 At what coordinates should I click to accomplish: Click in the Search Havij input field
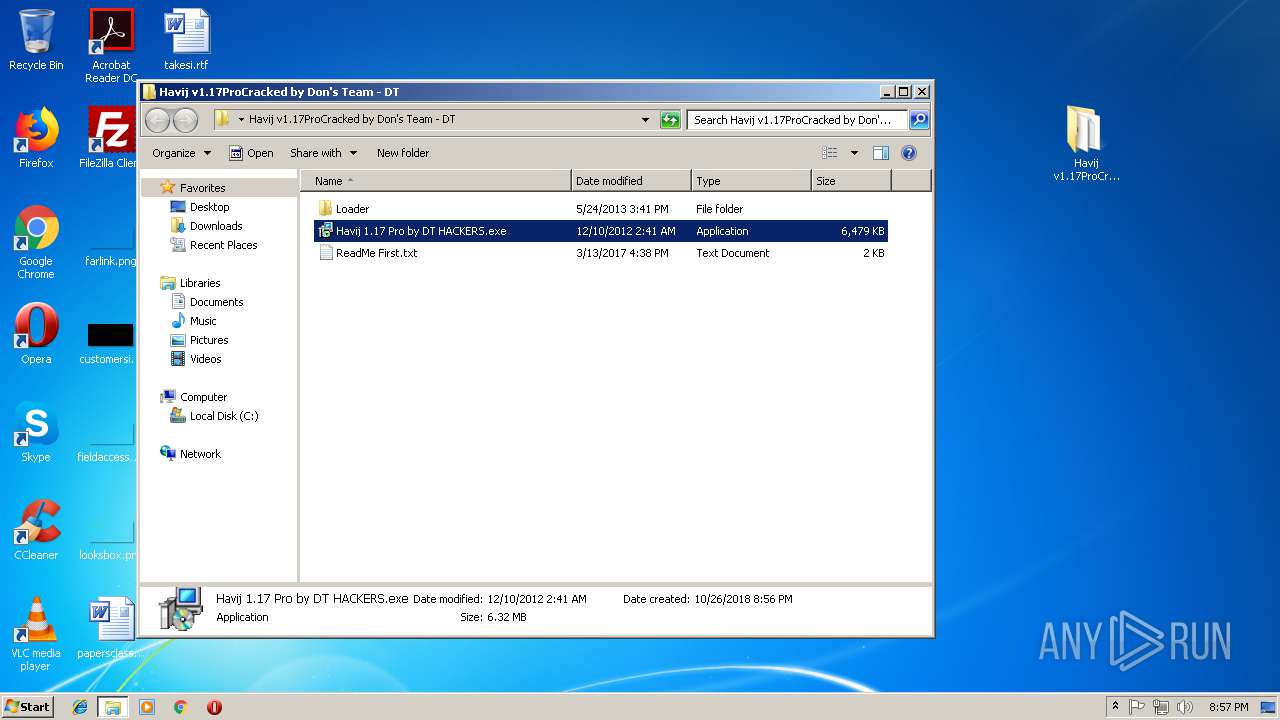coord(796,120)
